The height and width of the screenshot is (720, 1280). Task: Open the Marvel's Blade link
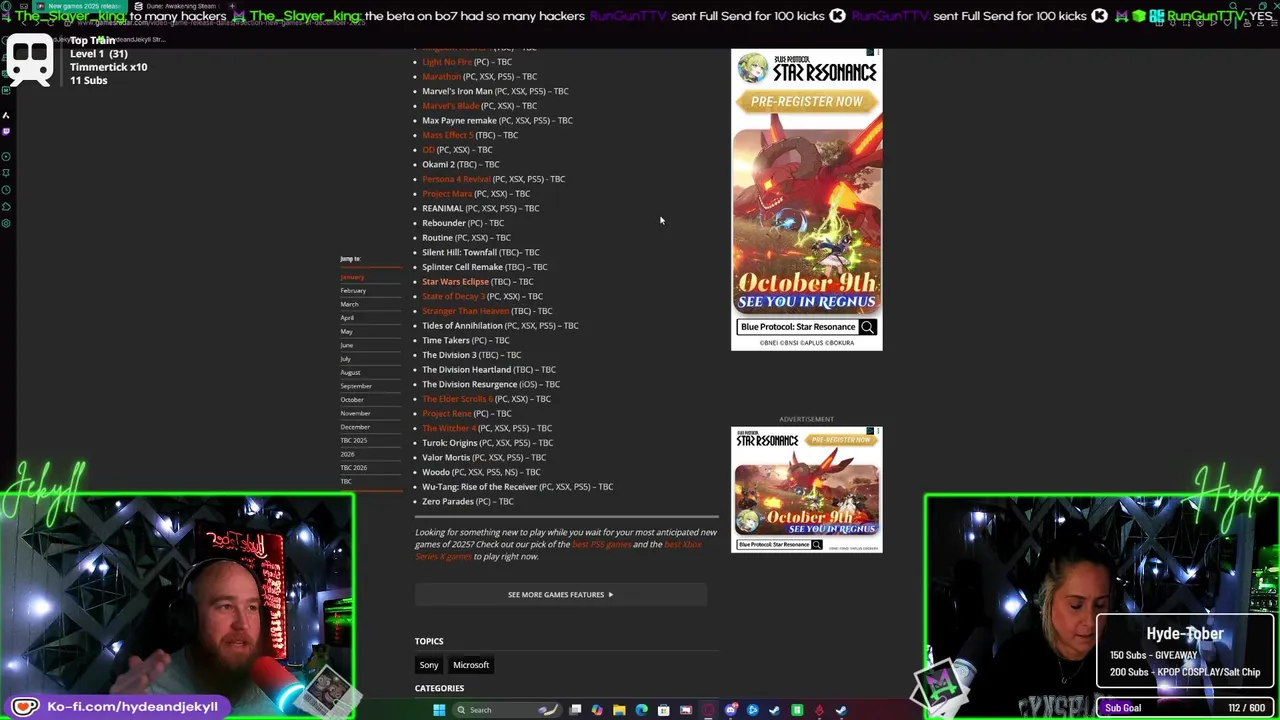click(450, 106)
